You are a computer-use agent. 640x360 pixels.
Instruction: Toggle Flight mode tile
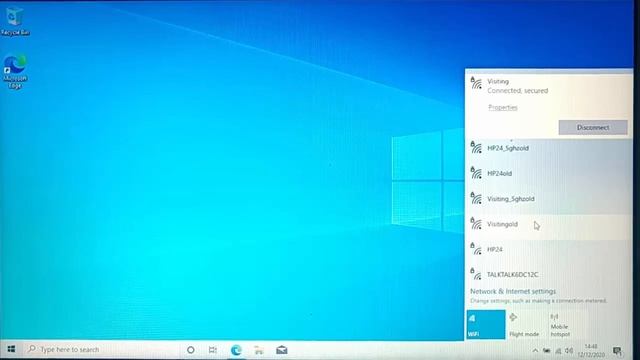coord(525,324)
